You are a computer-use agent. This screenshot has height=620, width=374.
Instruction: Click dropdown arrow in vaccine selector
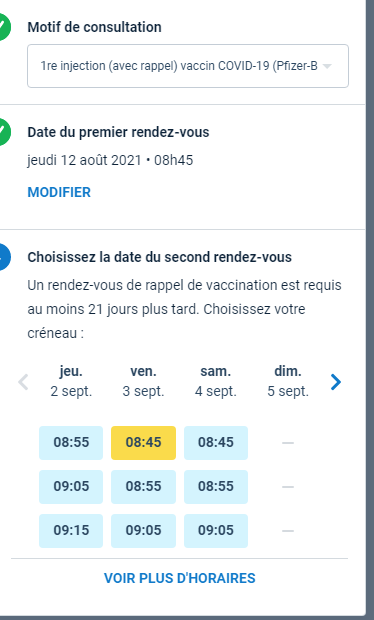[327, 66]
